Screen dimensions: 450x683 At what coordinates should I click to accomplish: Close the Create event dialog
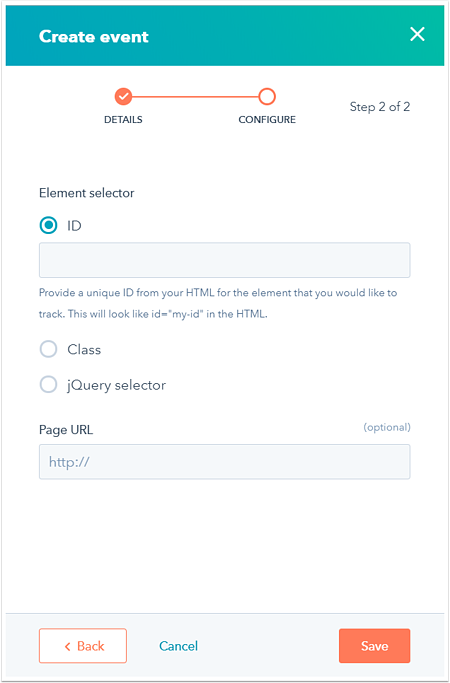[x=417, y=34]
